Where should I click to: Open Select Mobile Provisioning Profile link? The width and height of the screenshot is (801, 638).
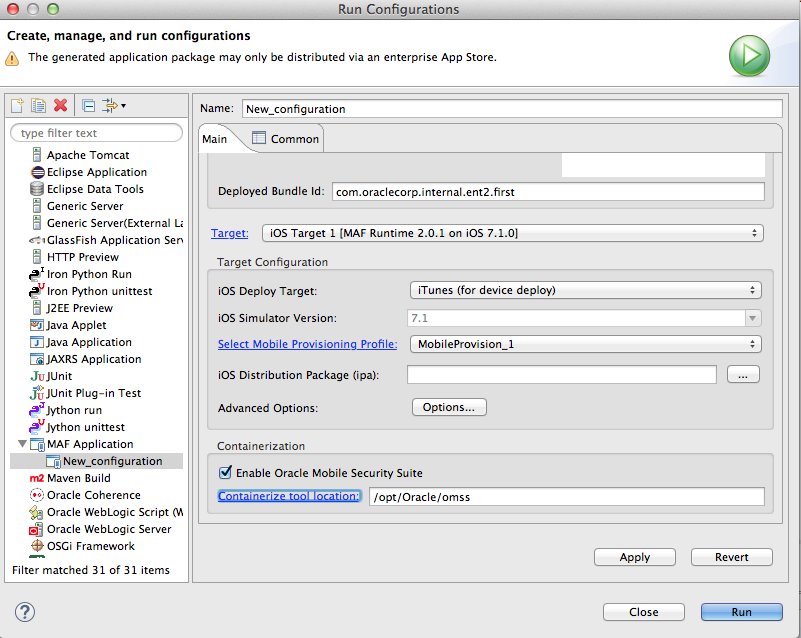pyautogui.click(x=308, y=344)
